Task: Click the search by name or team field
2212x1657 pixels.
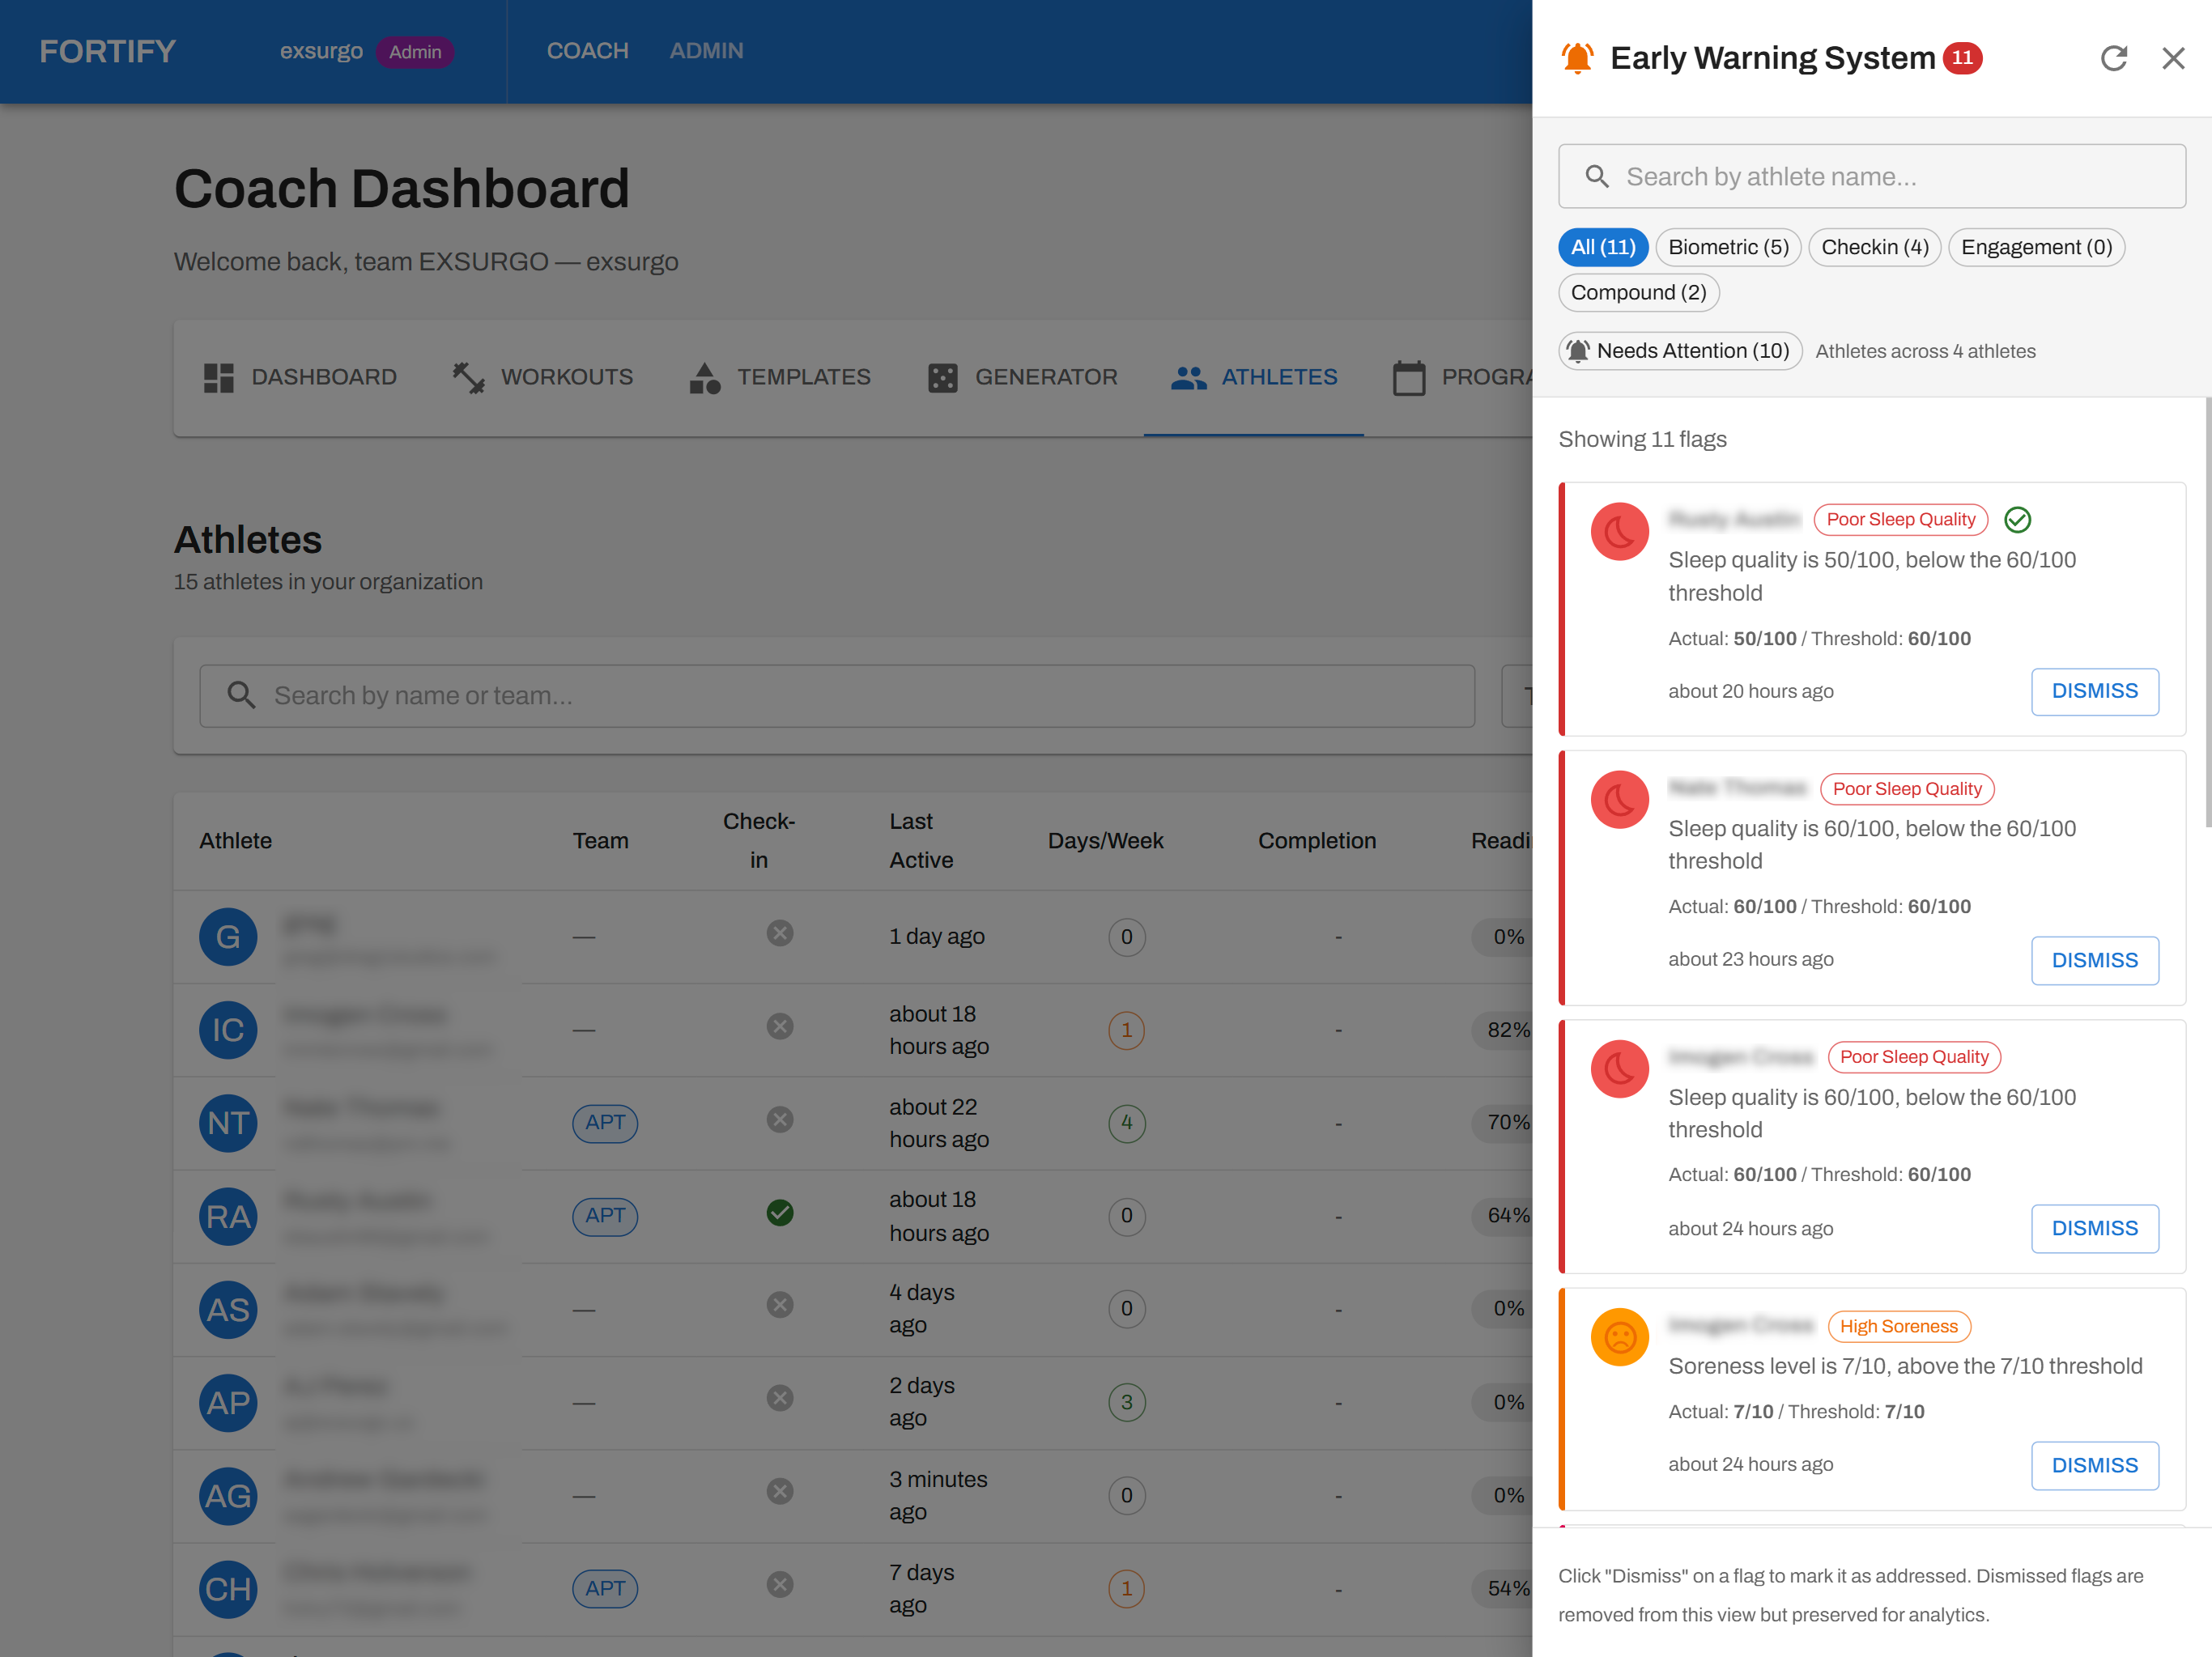Action: 838,695
